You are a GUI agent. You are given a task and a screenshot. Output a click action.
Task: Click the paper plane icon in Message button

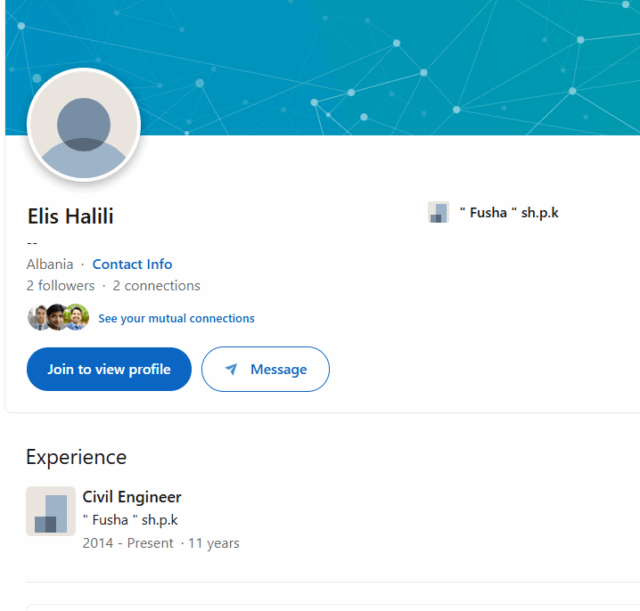(x=231, y=369)
